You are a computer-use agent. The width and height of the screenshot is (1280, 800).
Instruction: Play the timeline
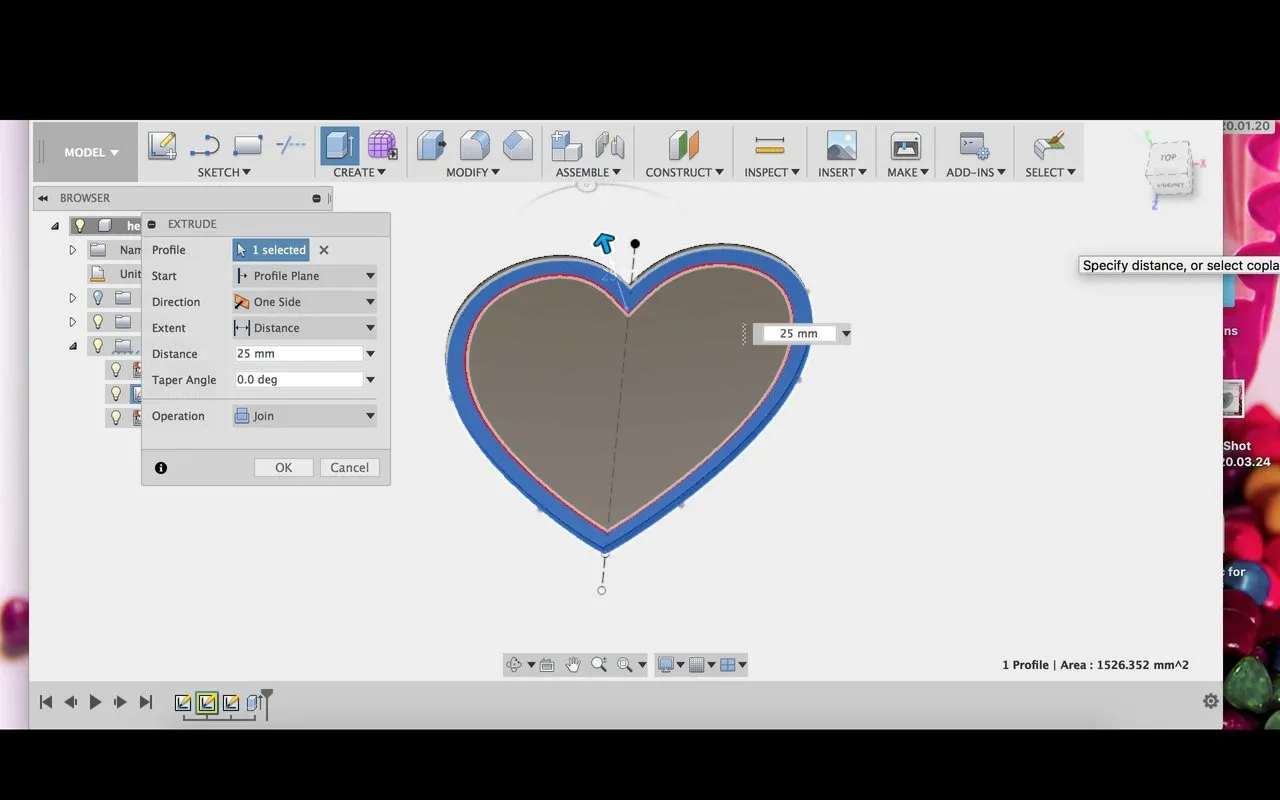pos(95,702)
